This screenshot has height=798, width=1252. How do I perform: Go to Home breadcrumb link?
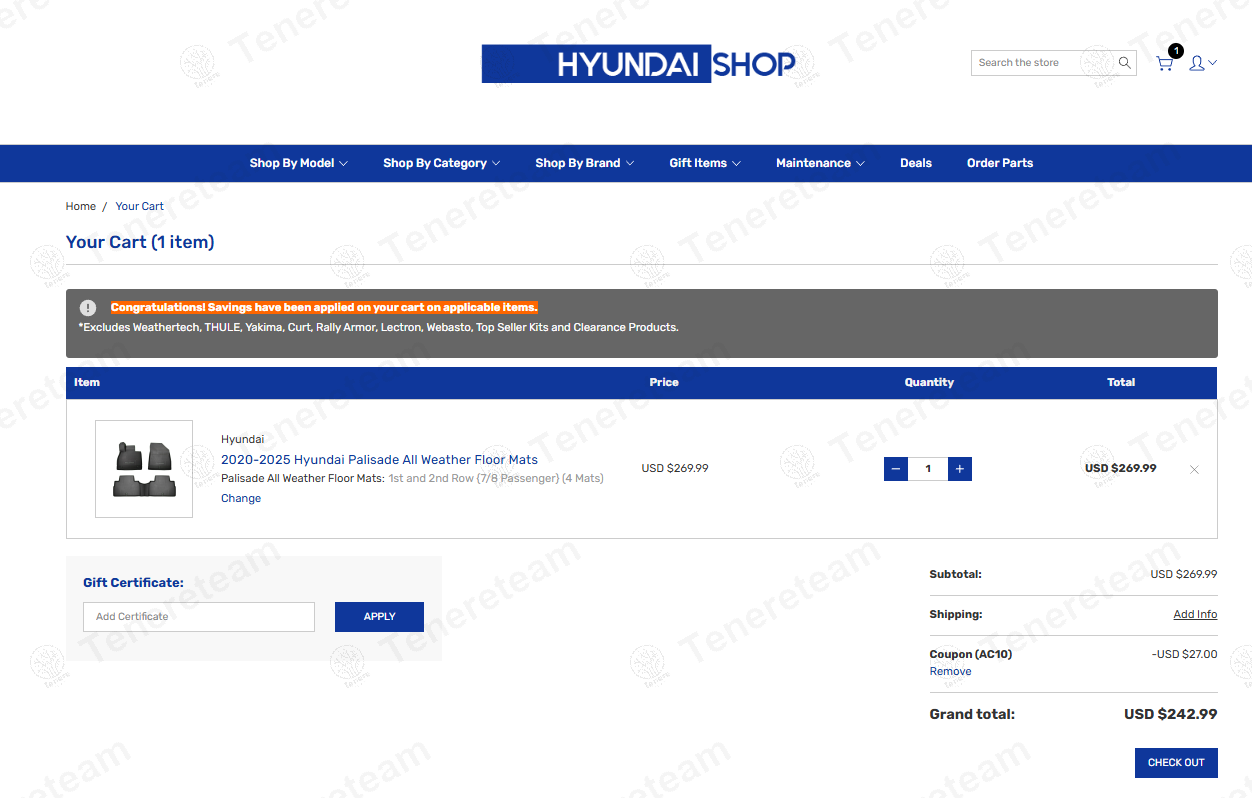(81, 206)
